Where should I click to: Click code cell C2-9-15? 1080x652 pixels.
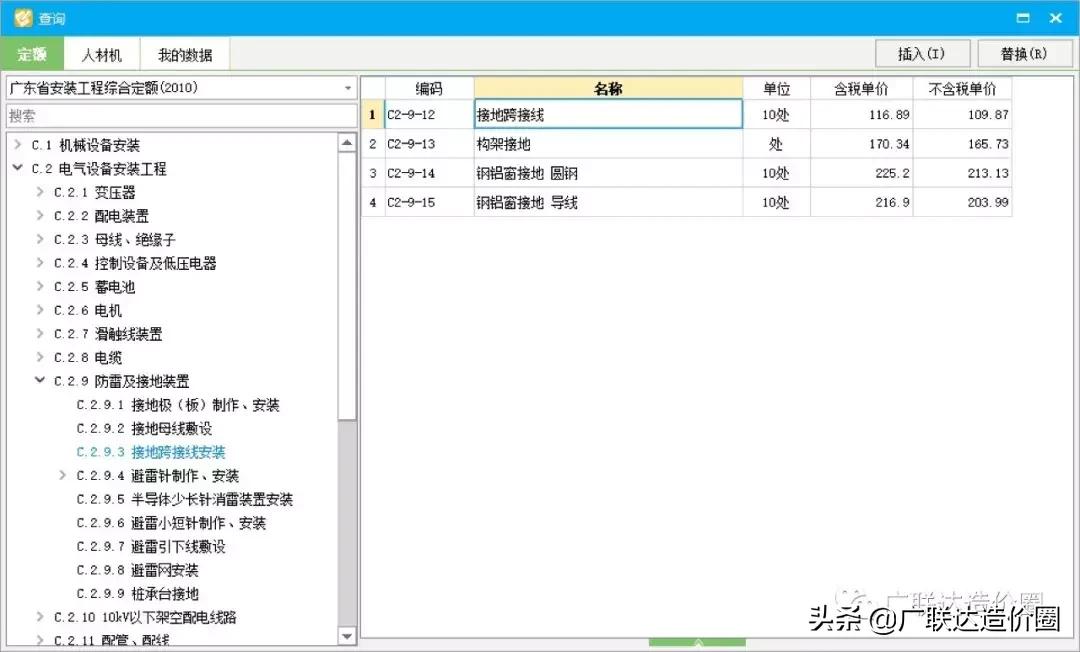tap(429, 202)
